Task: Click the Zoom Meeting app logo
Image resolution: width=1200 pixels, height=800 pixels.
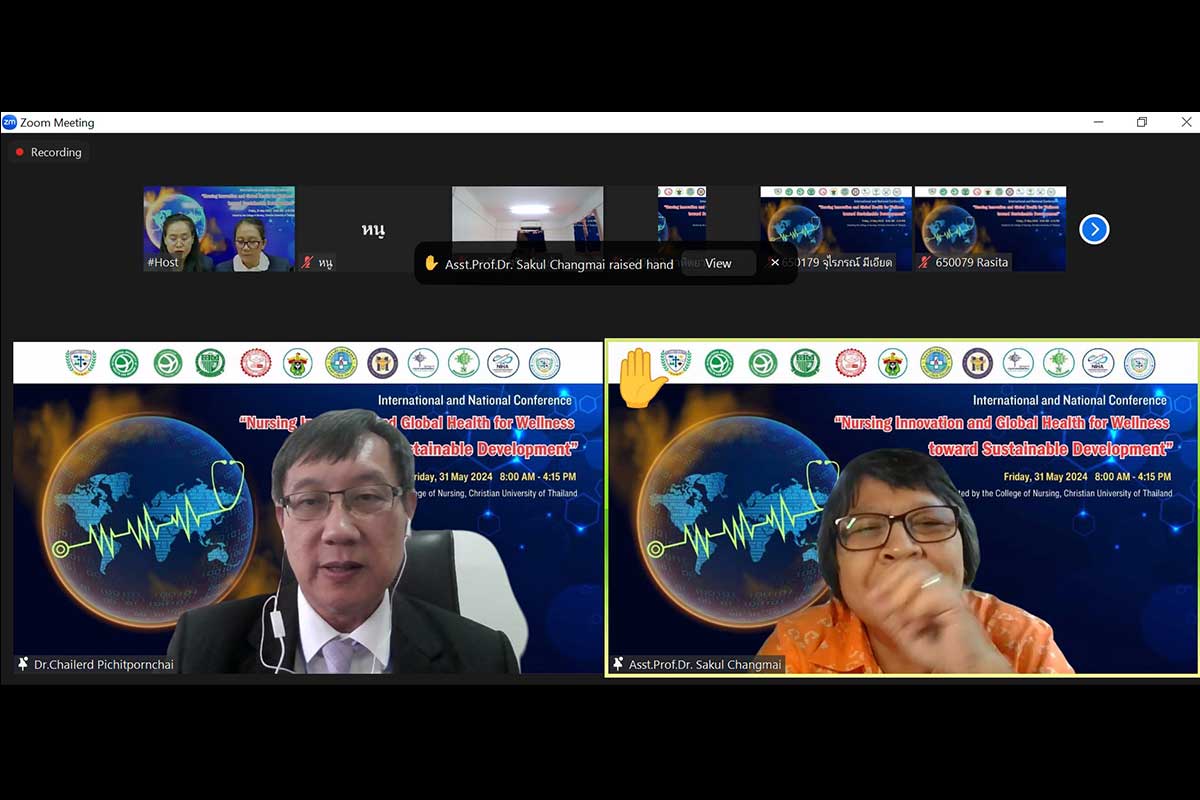Action: [x=10, y=123]
